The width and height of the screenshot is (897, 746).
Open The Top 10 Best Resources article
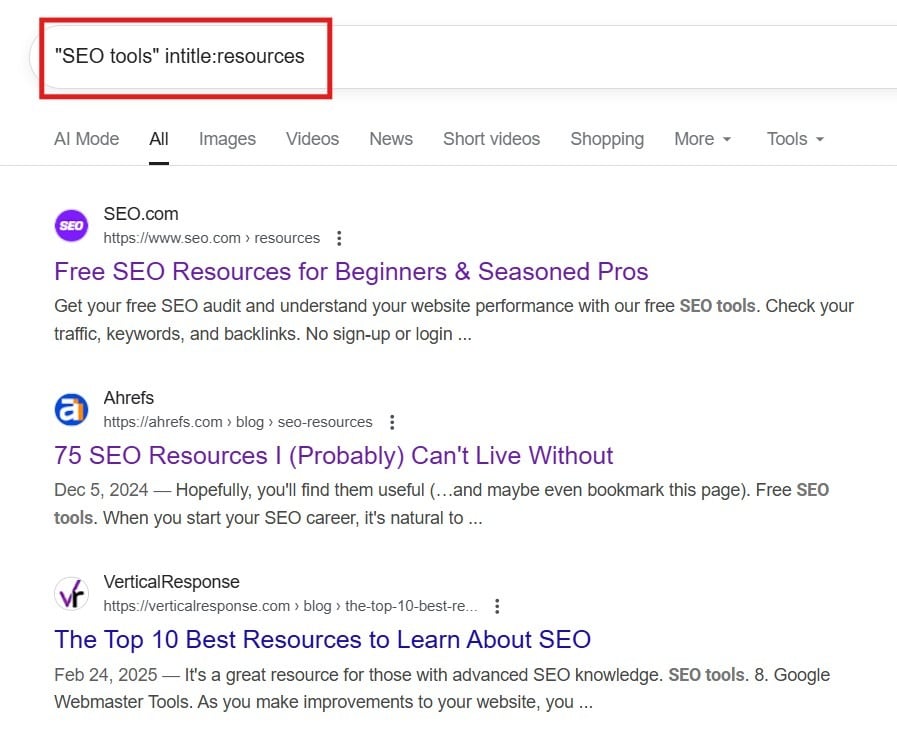pyautogui.click(x=322, y=639)
